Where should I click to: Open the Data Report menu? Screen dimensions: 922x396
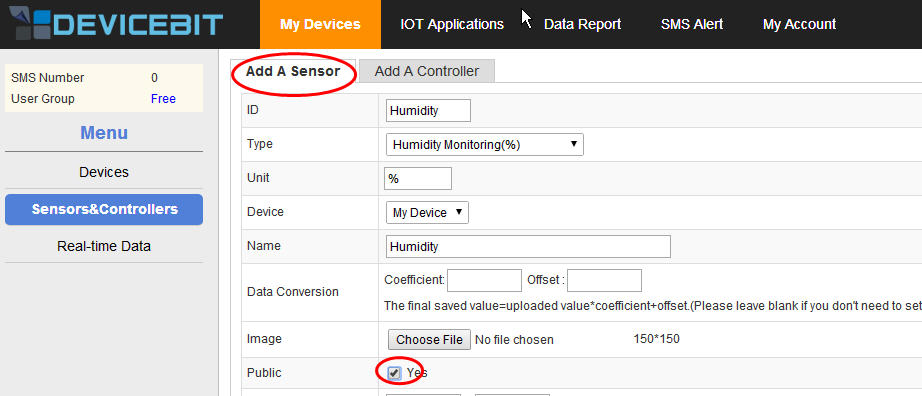[582, 24]
